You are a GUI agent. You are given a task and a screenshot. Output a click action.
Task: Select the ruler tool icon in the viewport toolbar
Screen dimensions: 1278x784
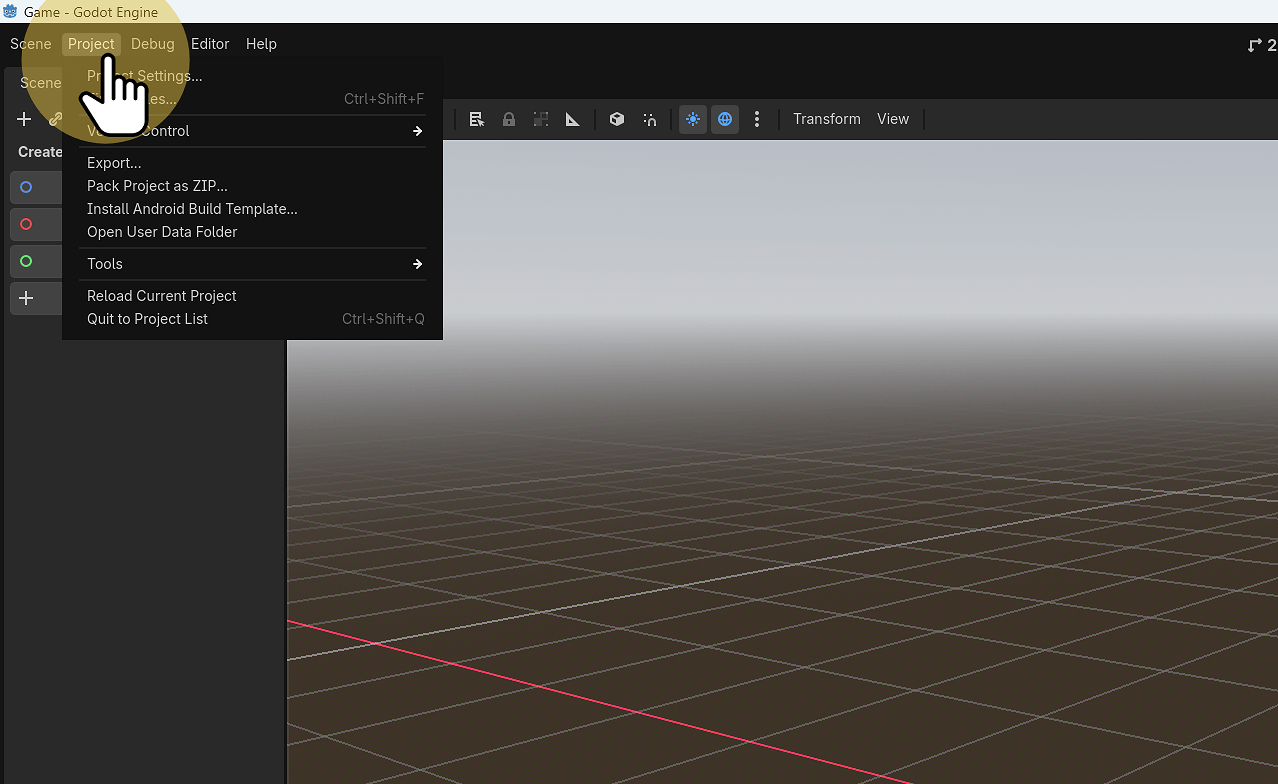click(573, 119)
